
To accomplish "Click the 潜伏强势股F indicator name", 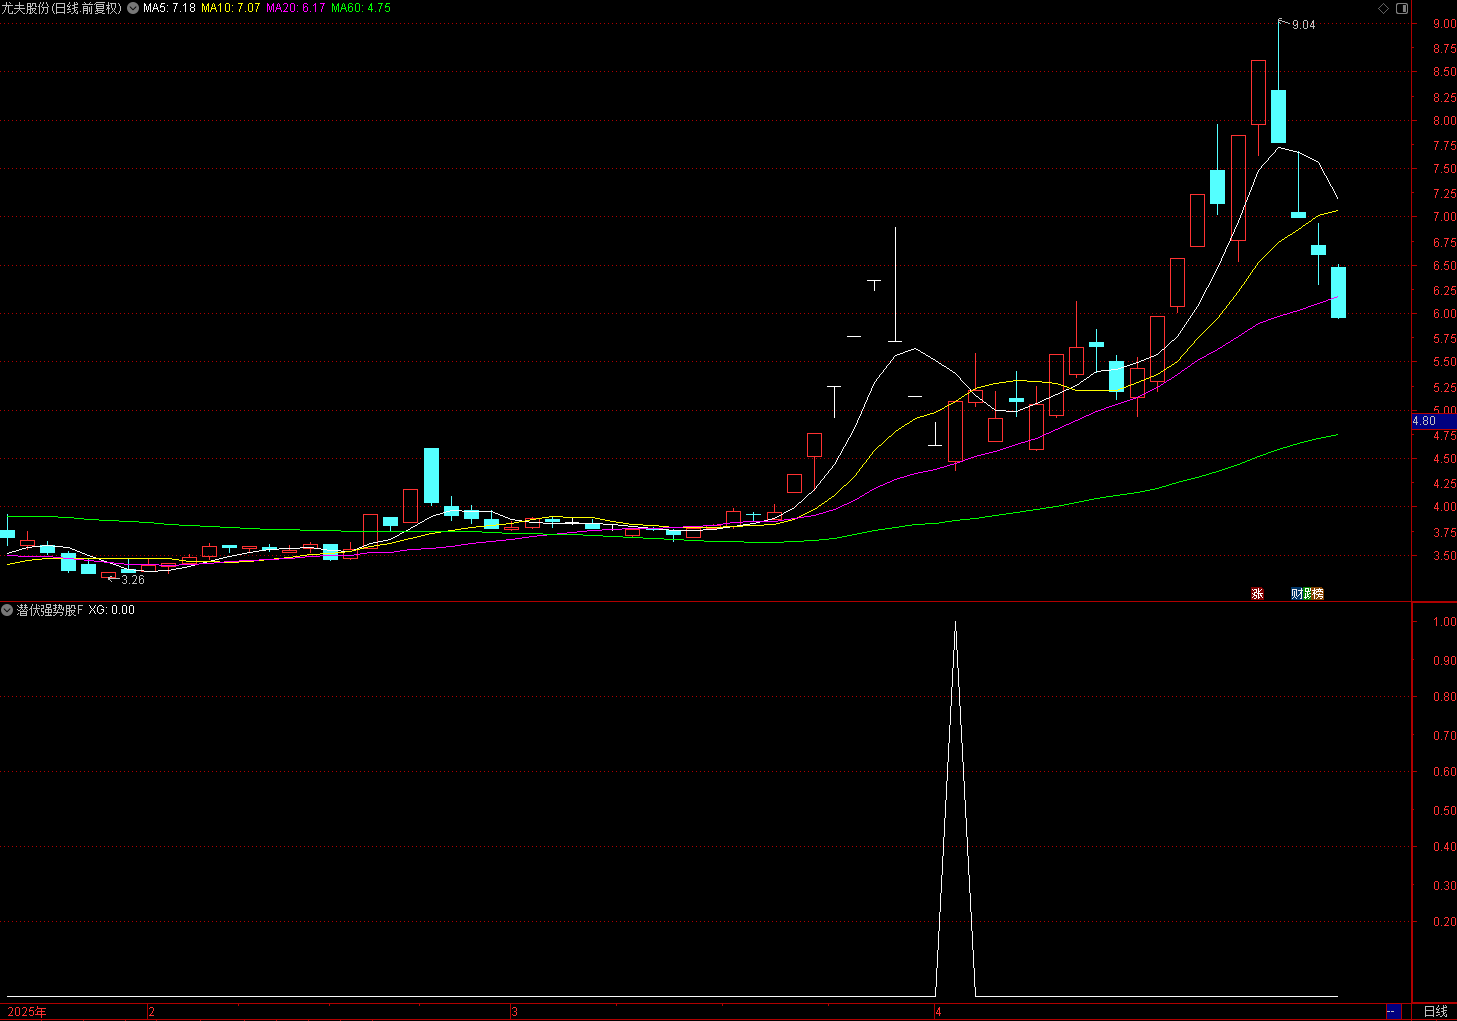I will [x=50, y=610].
